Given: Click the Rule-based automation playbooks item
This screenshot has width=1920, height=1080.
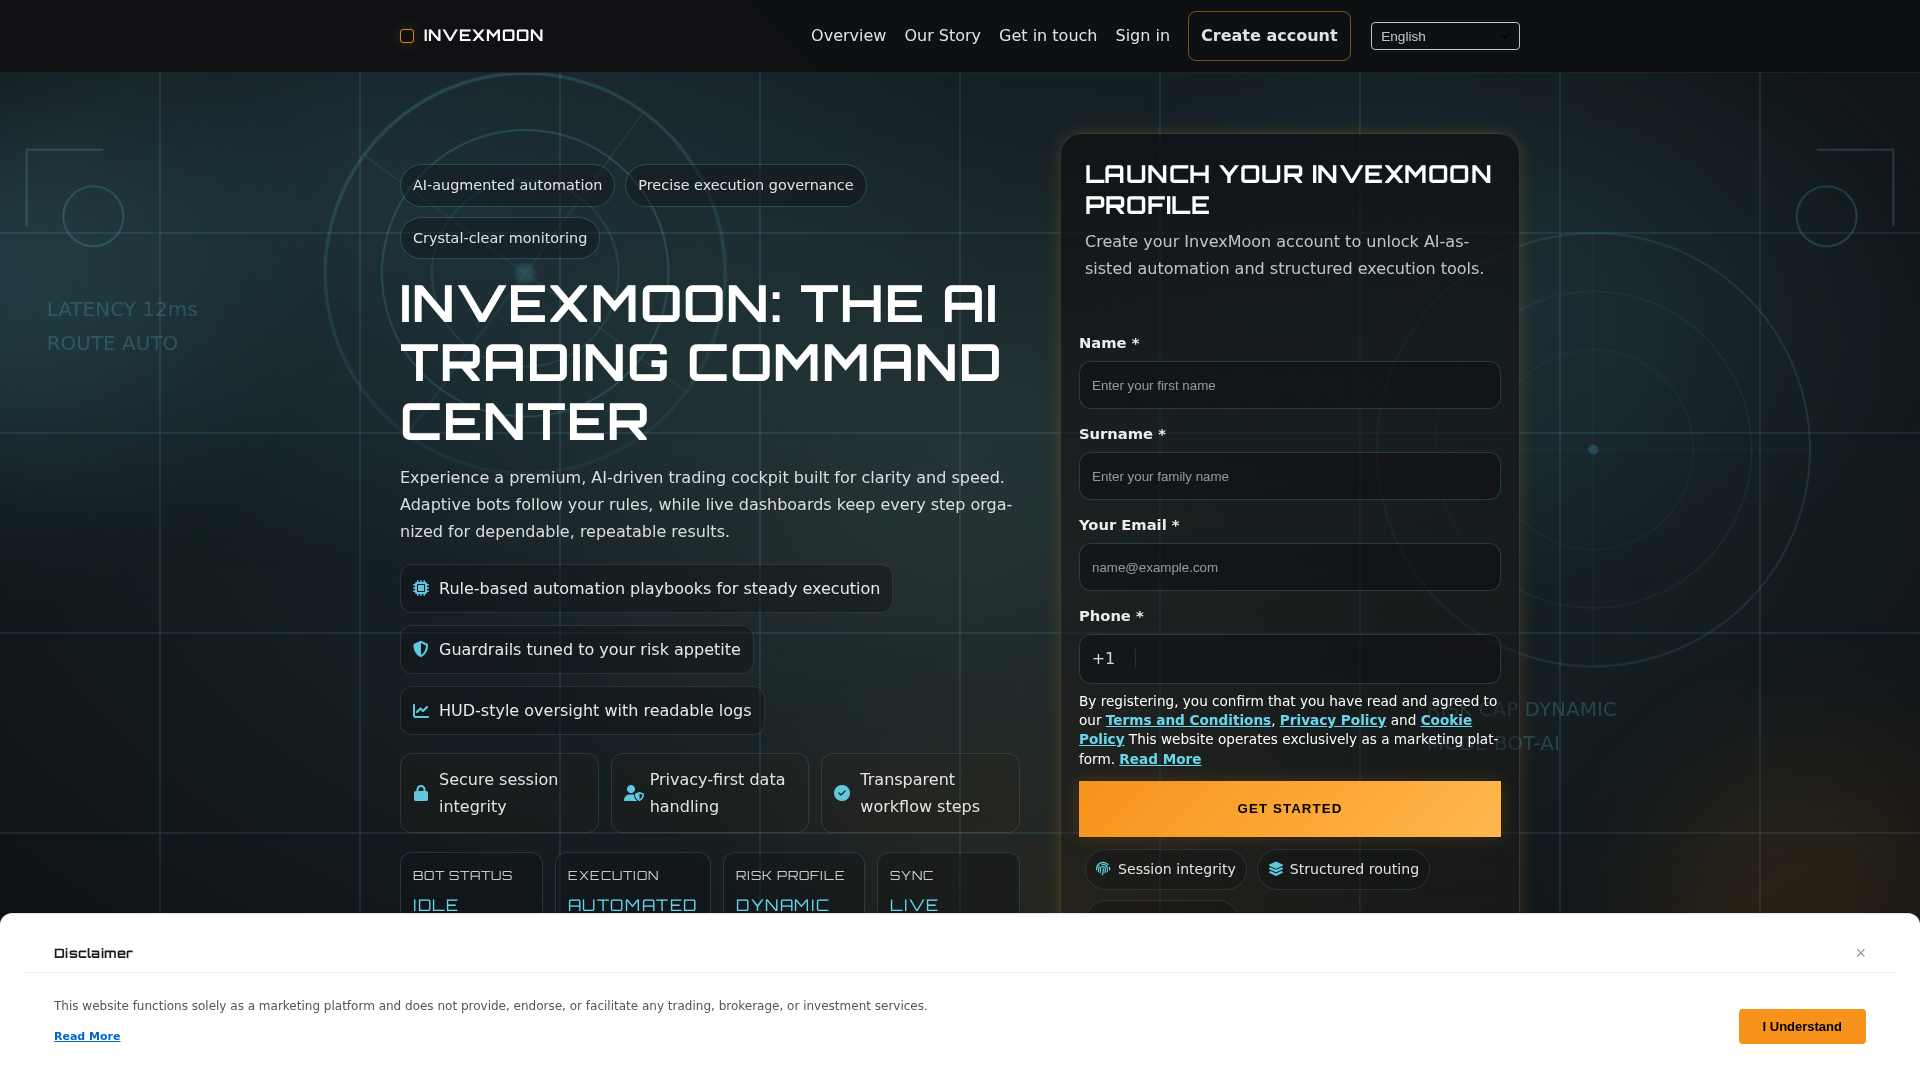Looking at the screenshot, I should point(646,588).
